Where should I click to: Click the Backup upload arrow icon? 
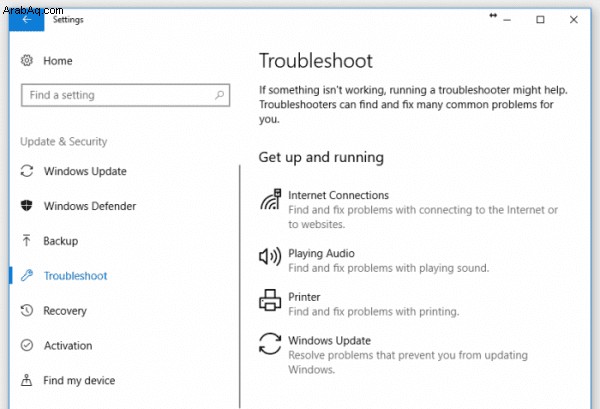pyautogui.click(x=26, y=241)
